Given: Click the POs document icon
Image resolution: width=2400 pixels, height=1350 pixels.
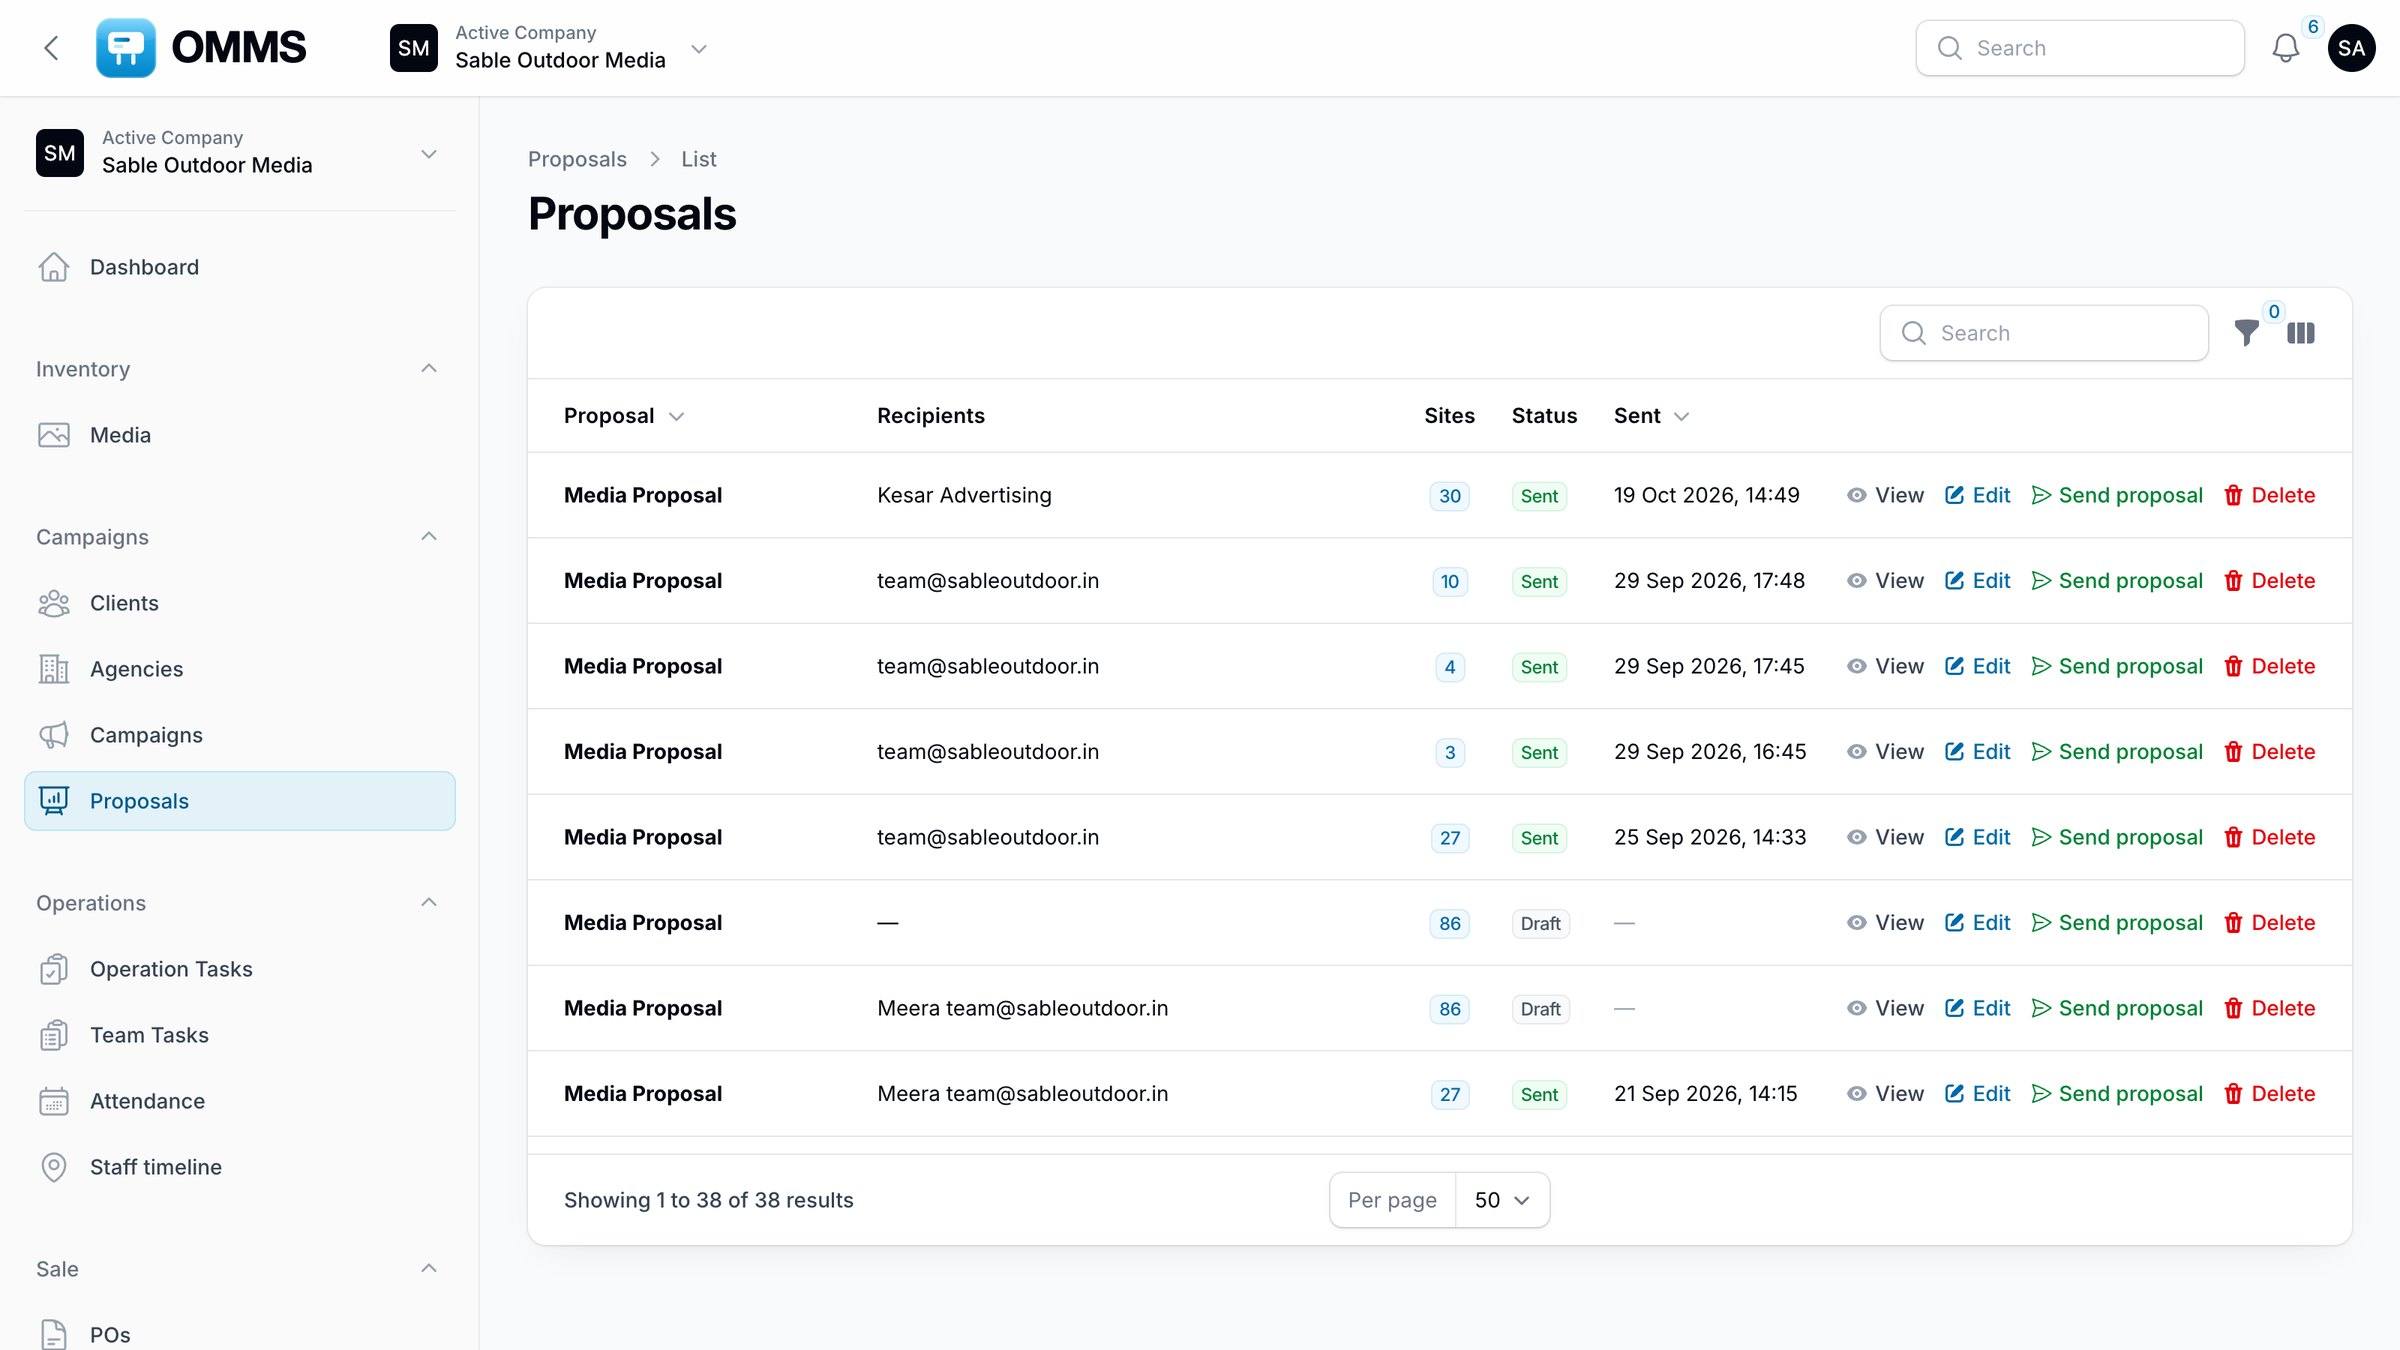Looking at the screenshot, I should (x=54, y=1335).
